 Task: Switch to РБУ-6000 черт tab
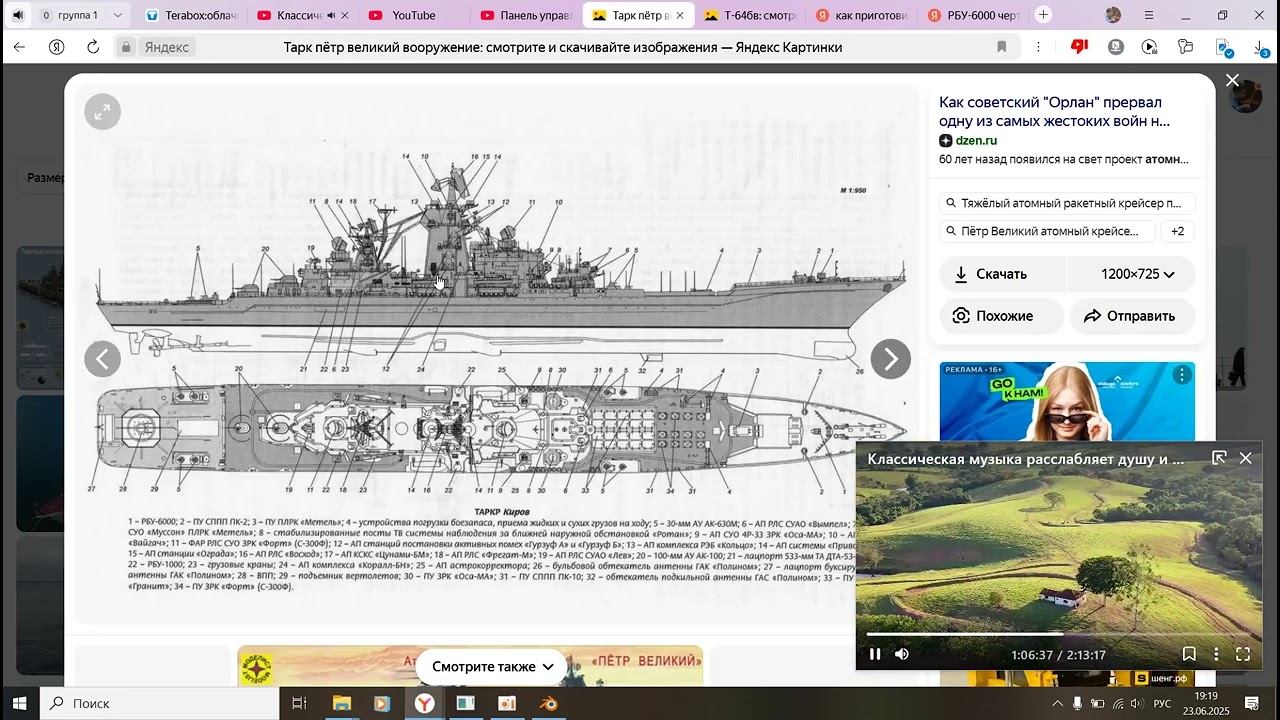coord(972,15)
